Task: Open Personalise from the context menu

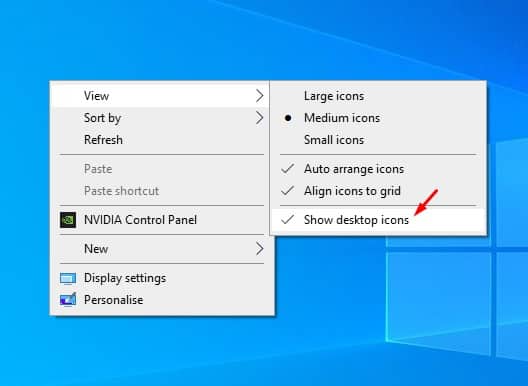Action: coord(161,300)
